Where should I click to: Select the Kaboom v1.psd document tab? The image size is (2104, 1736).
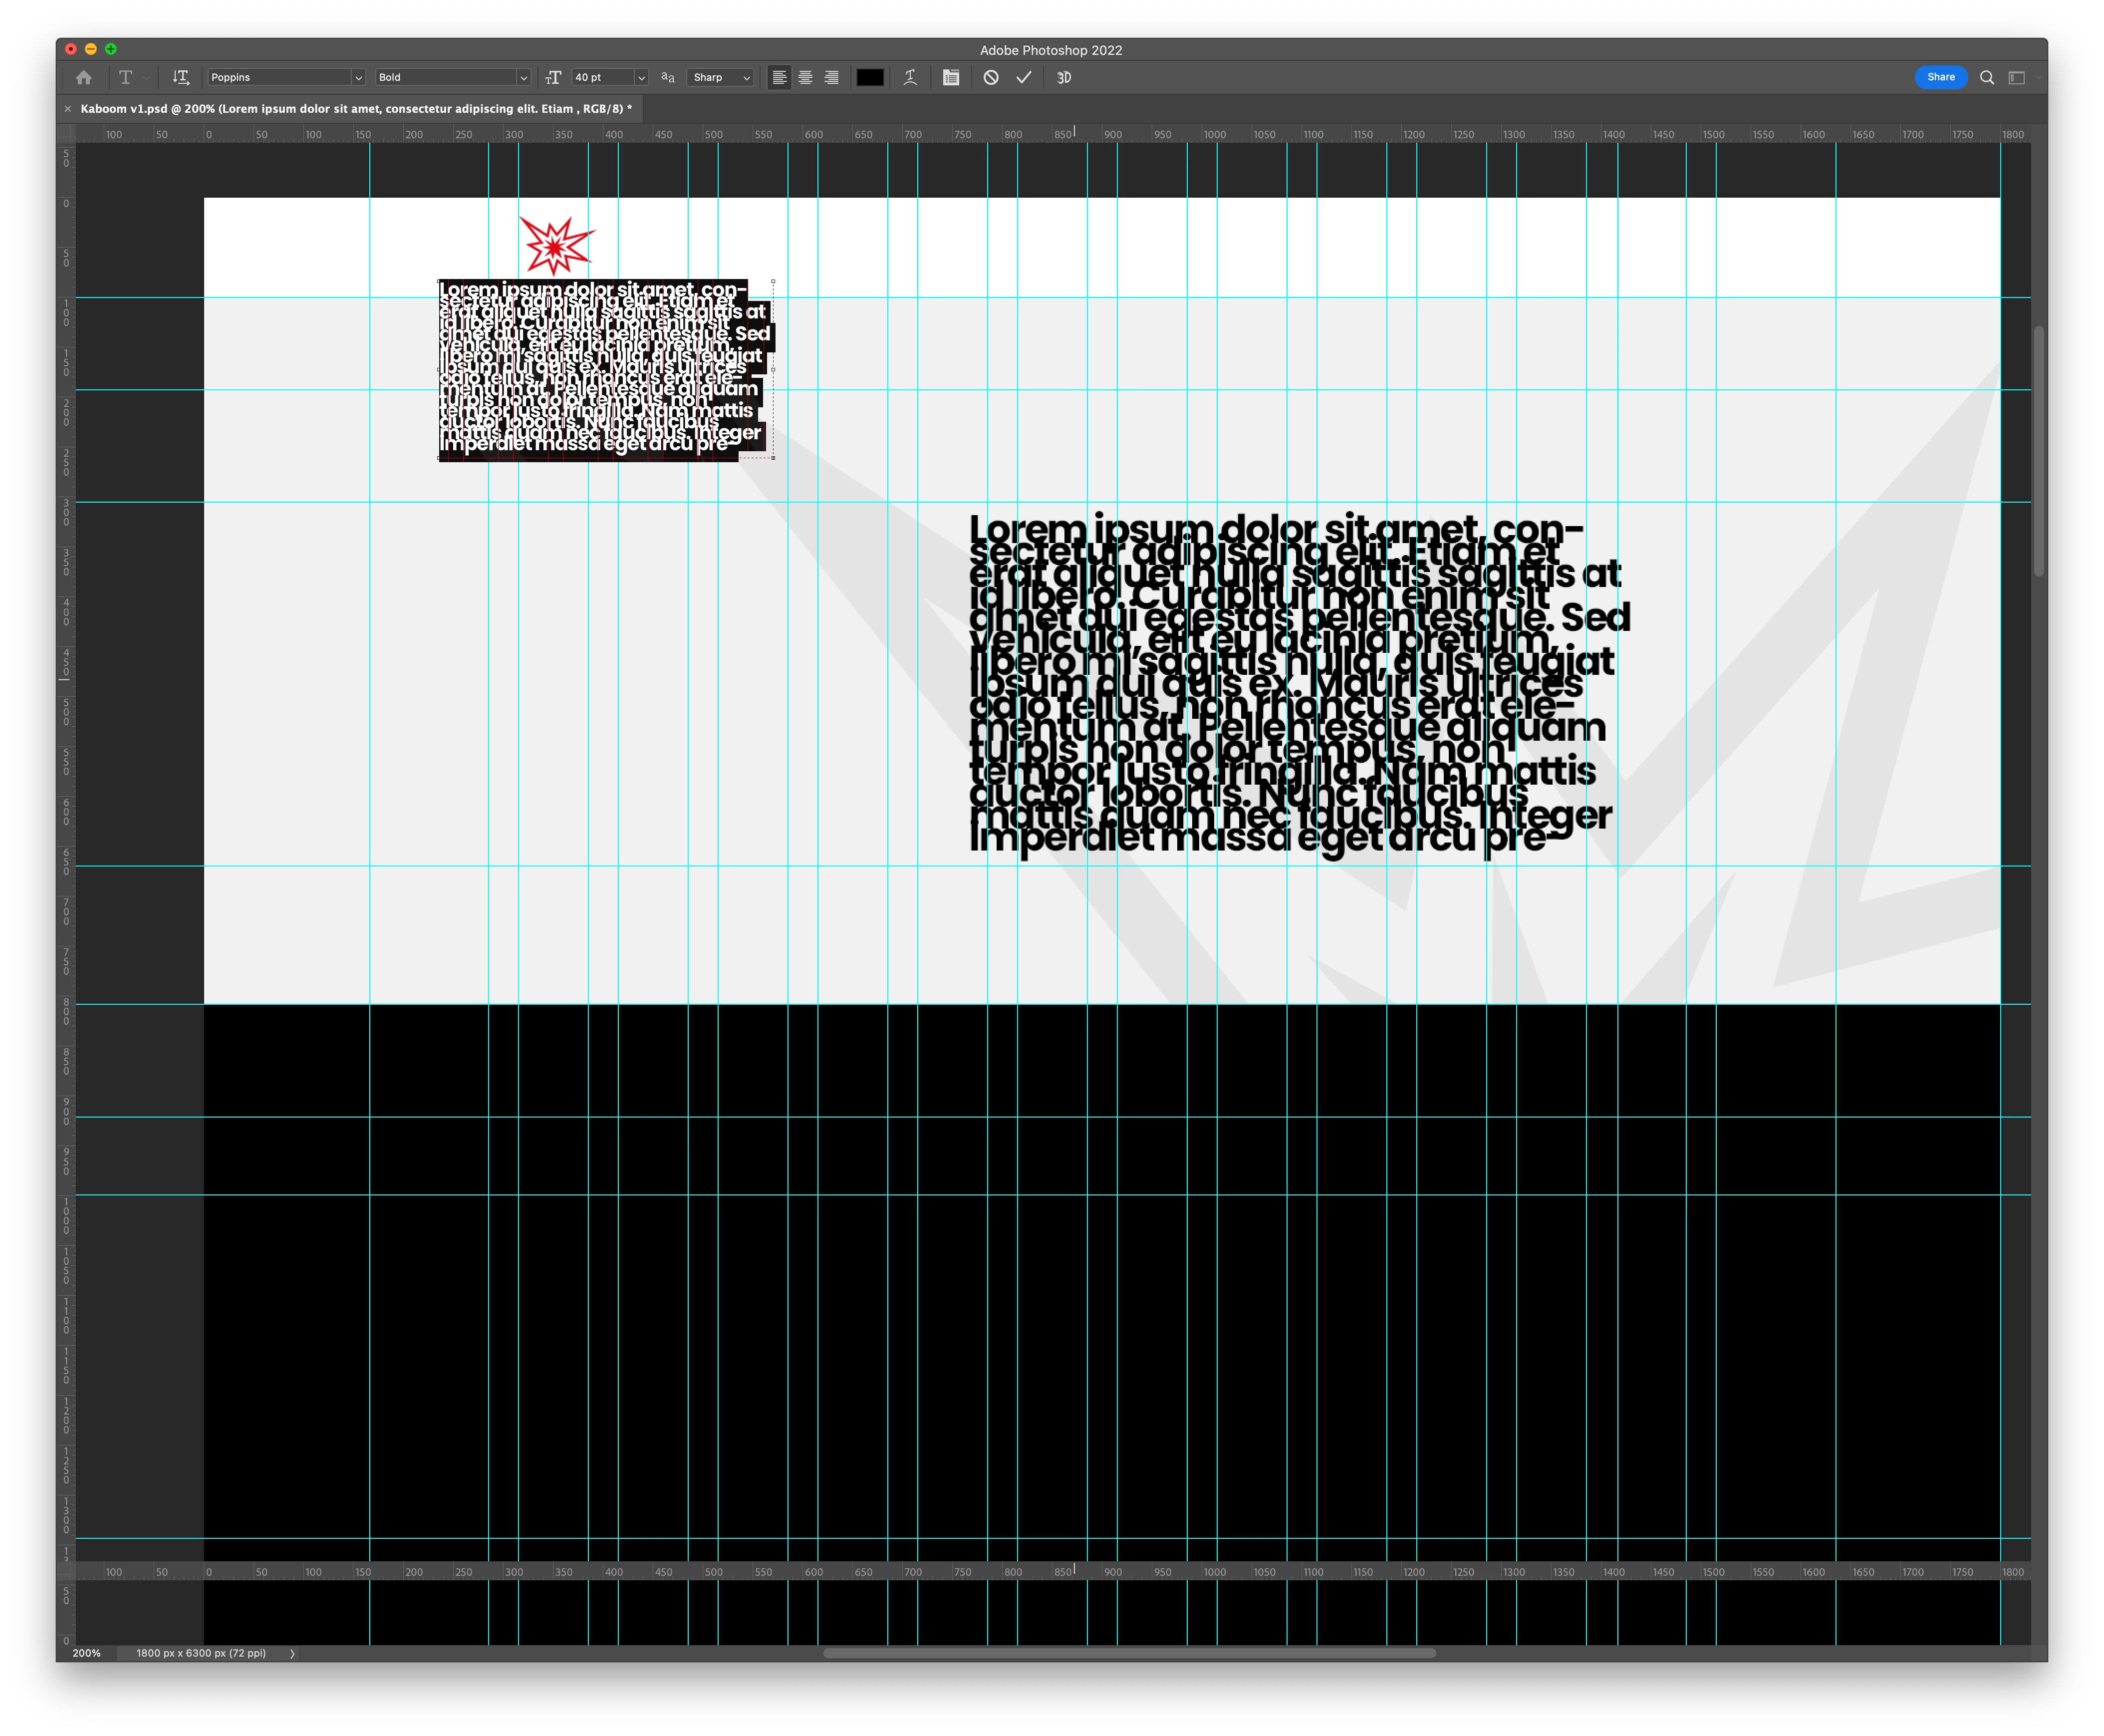click(355, 109)
